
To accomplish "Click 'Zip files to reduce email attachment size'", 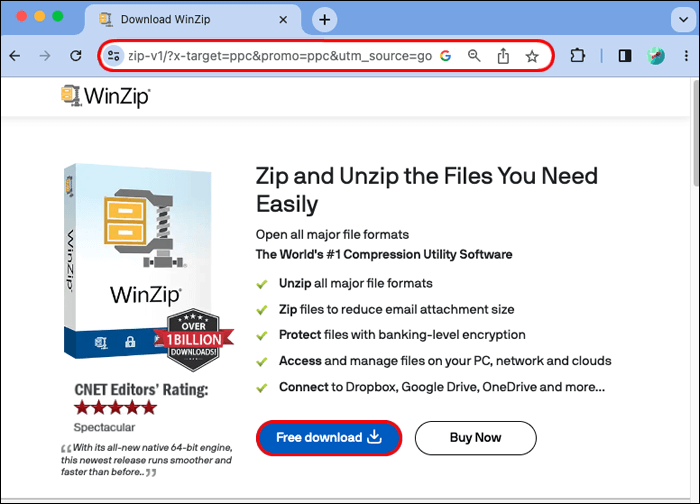I will tap(396, 309).
